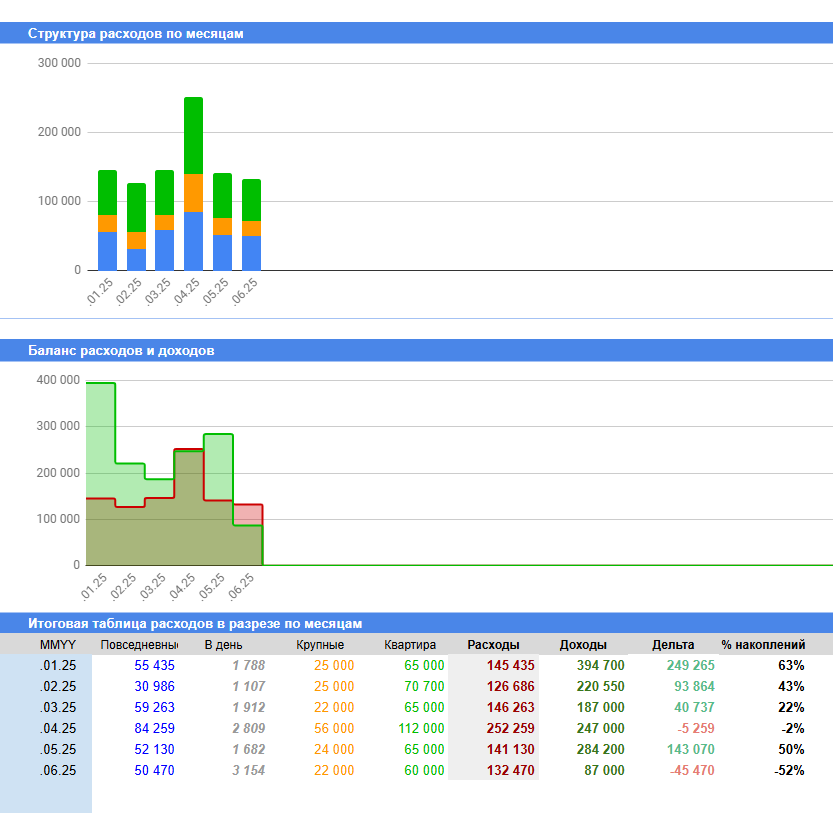Screen dimensions: 833x813
Task: Click the delta value 93 864
Action: tap(694, 687)
